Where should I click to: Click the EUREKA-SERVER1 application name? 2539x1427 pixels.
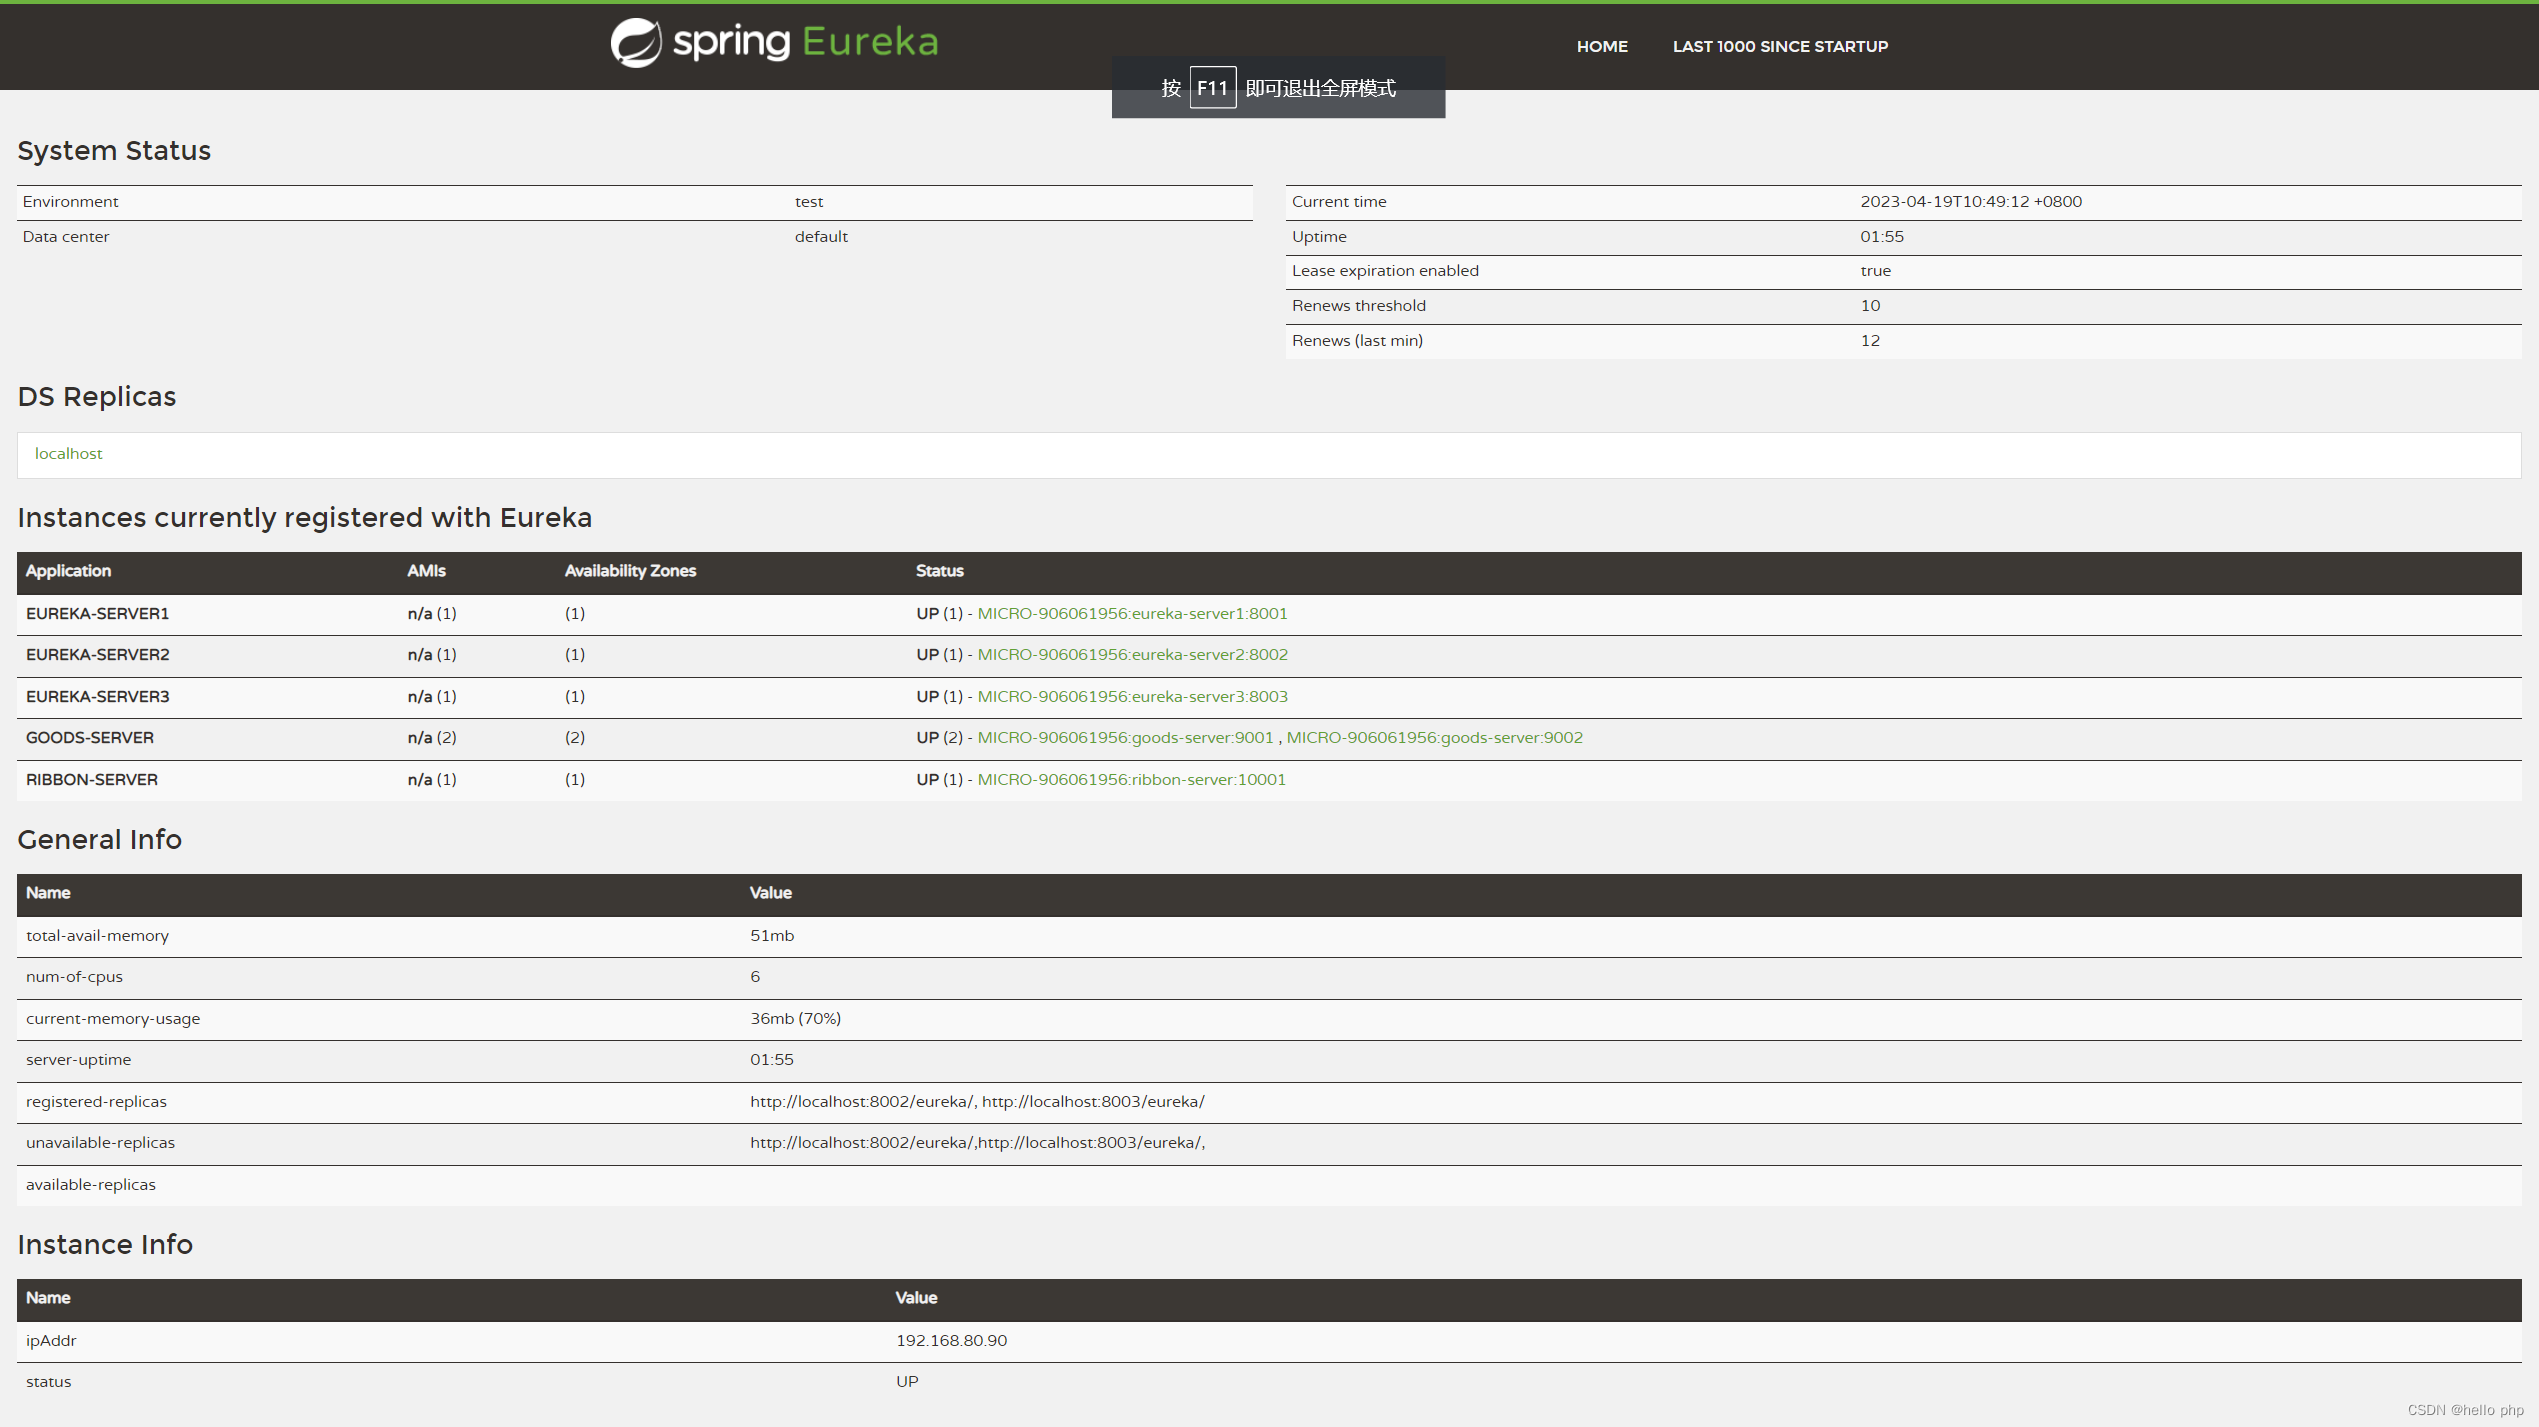[97, 614]
